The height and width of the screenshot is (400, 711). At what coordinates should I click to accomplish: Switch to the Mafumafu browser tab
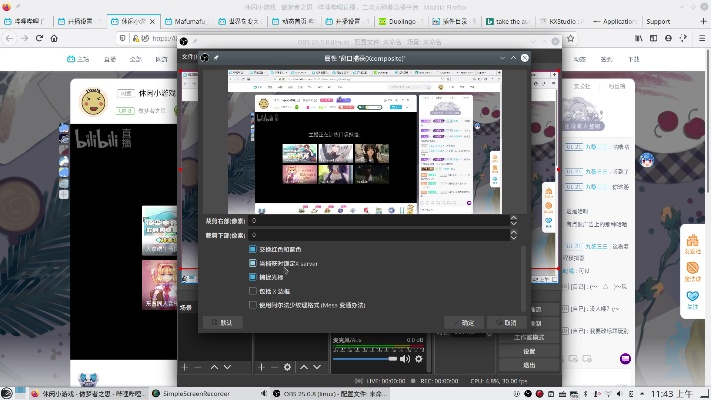[x=190, y=20]
